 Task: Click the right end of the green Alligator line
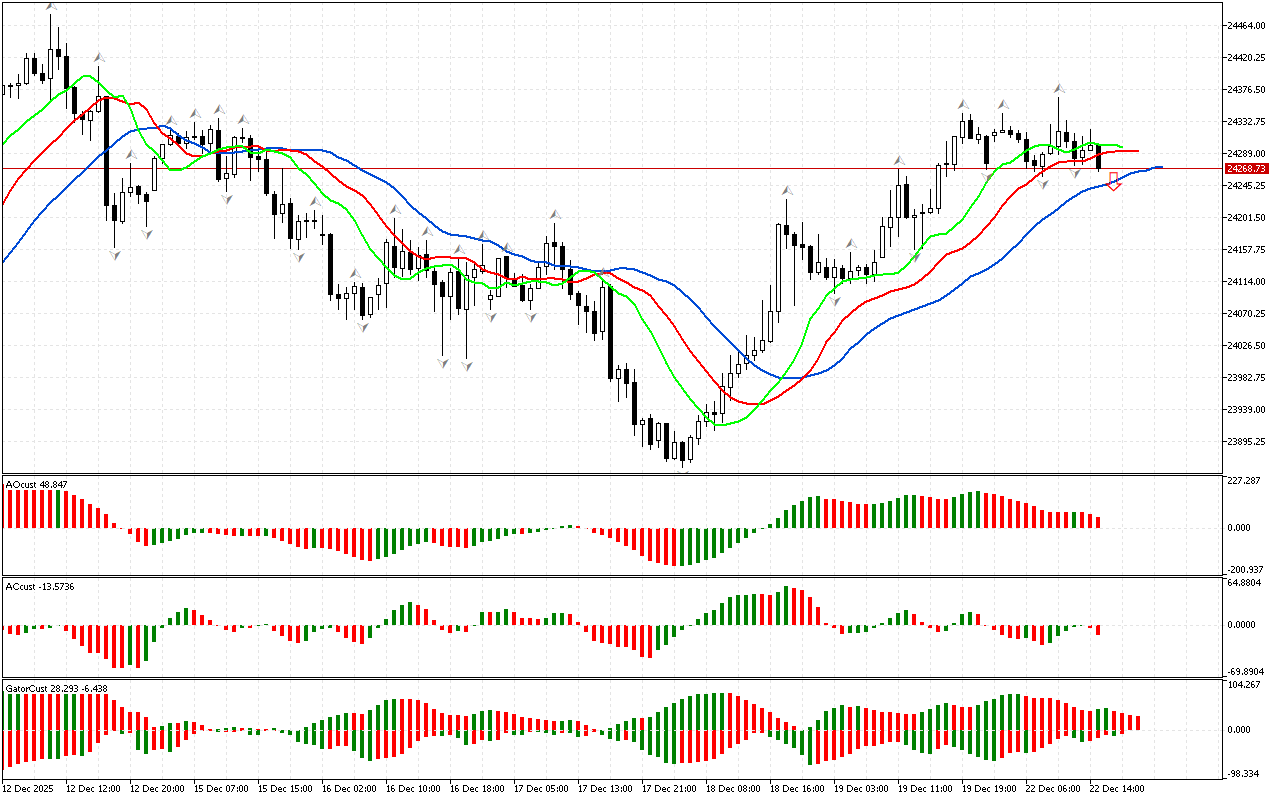click(1120, 146)
